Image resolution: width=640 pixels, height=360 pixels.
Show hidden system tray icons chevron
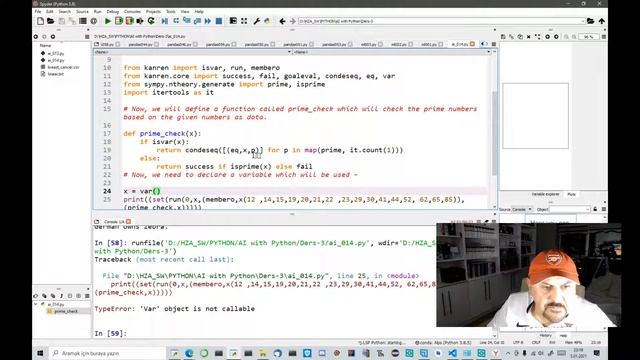[x=508, y=353]
